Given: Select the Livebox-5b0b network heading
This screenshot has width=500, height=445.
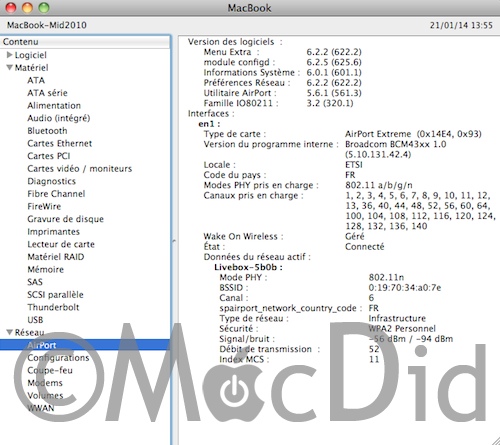Looking at the screenshot, I should (x=248, y=267).
